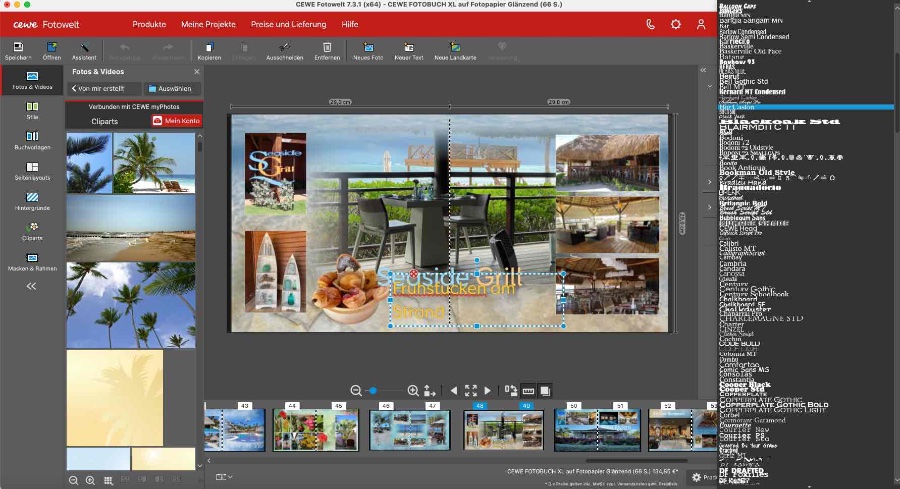Image resolution: width=900 pixels, height=489 pixels.
Task: Go back via 'Von mir erstellt' chevron
Action: click(75, 89)
